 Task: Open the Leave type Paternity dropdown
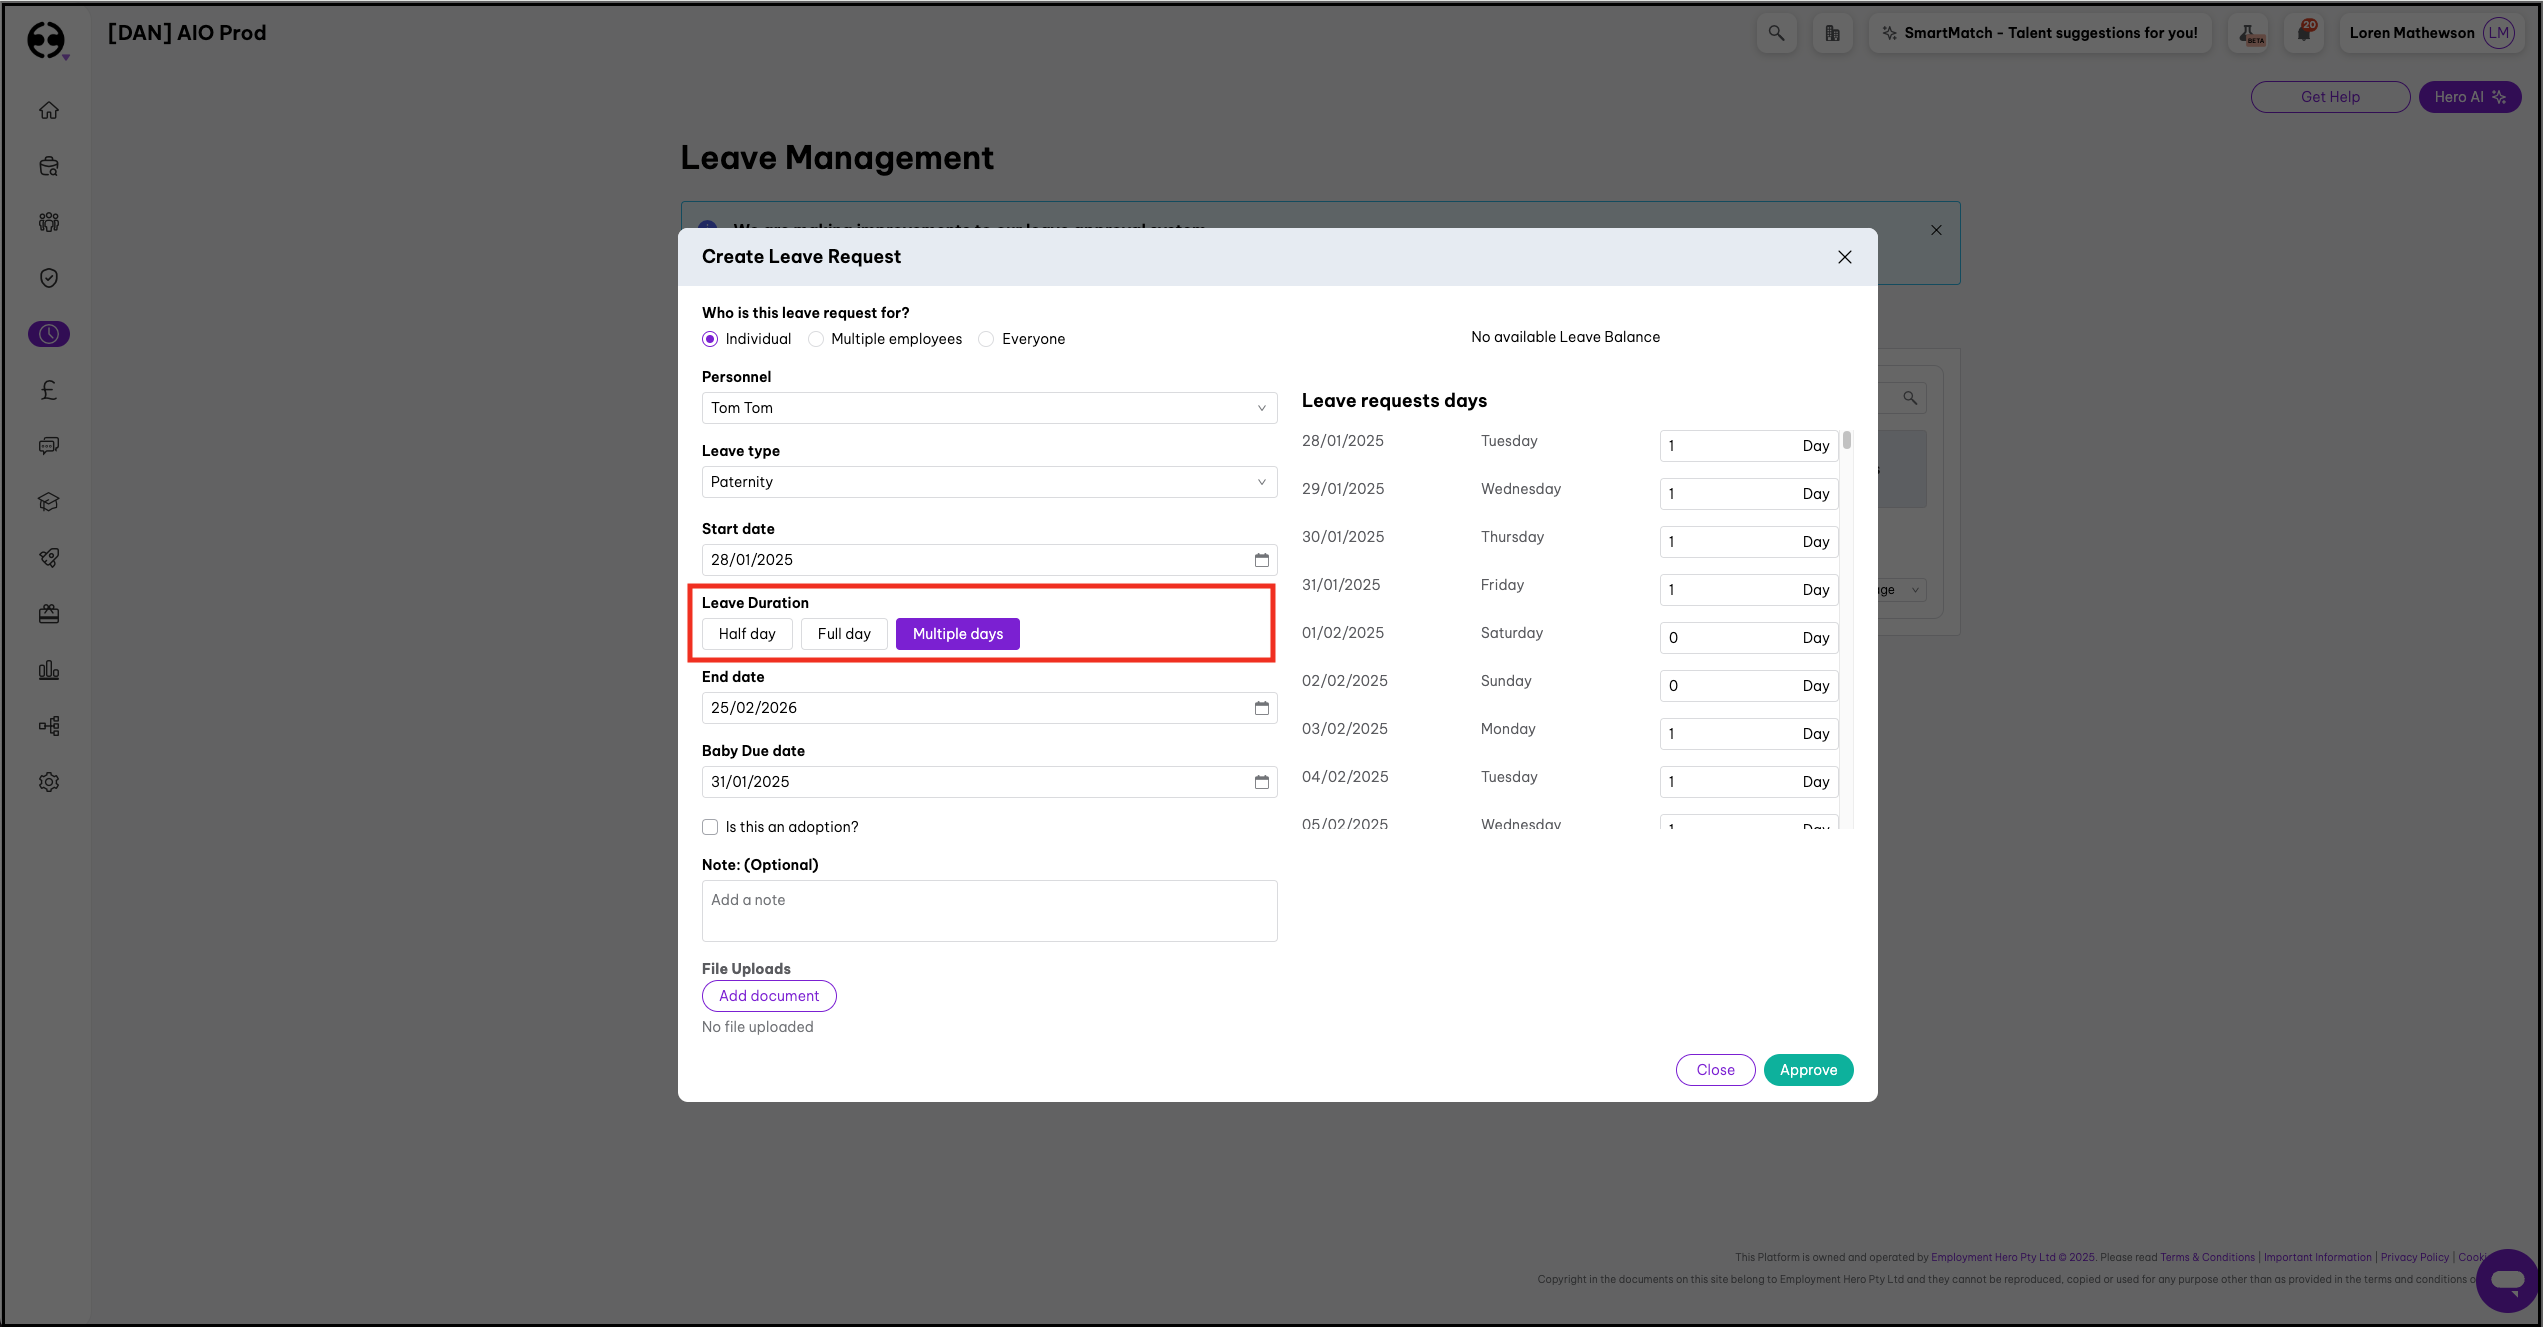988,482
